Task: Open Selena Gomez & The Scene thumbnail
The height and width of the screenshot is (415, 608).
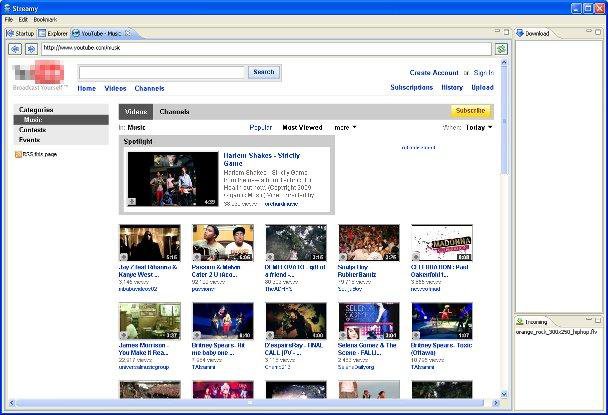Action: click(369, 321)
